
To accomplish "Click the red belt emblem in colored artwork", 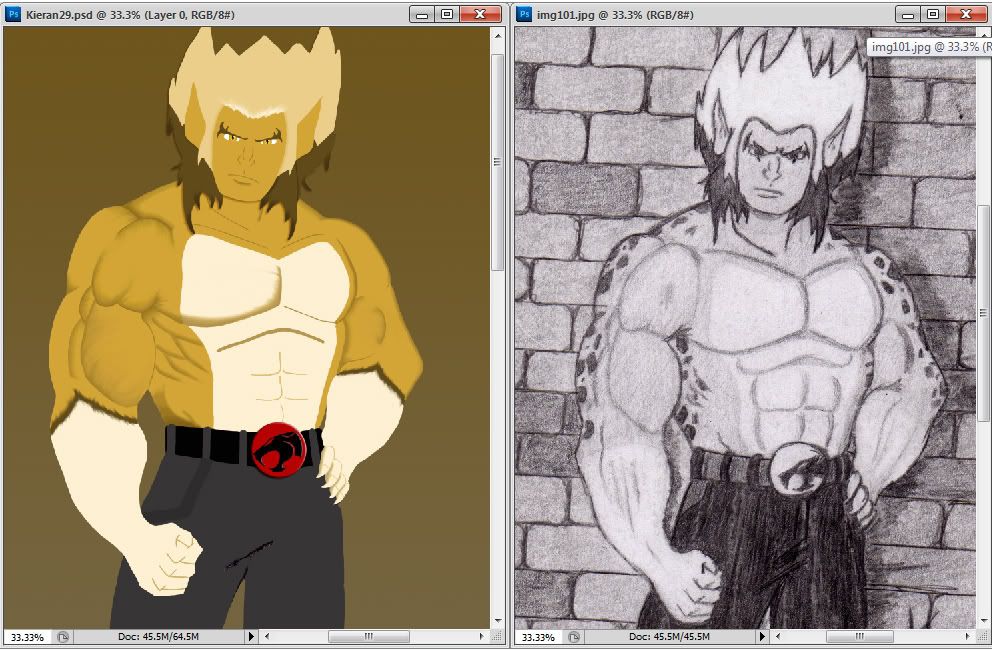I will 278,450.
